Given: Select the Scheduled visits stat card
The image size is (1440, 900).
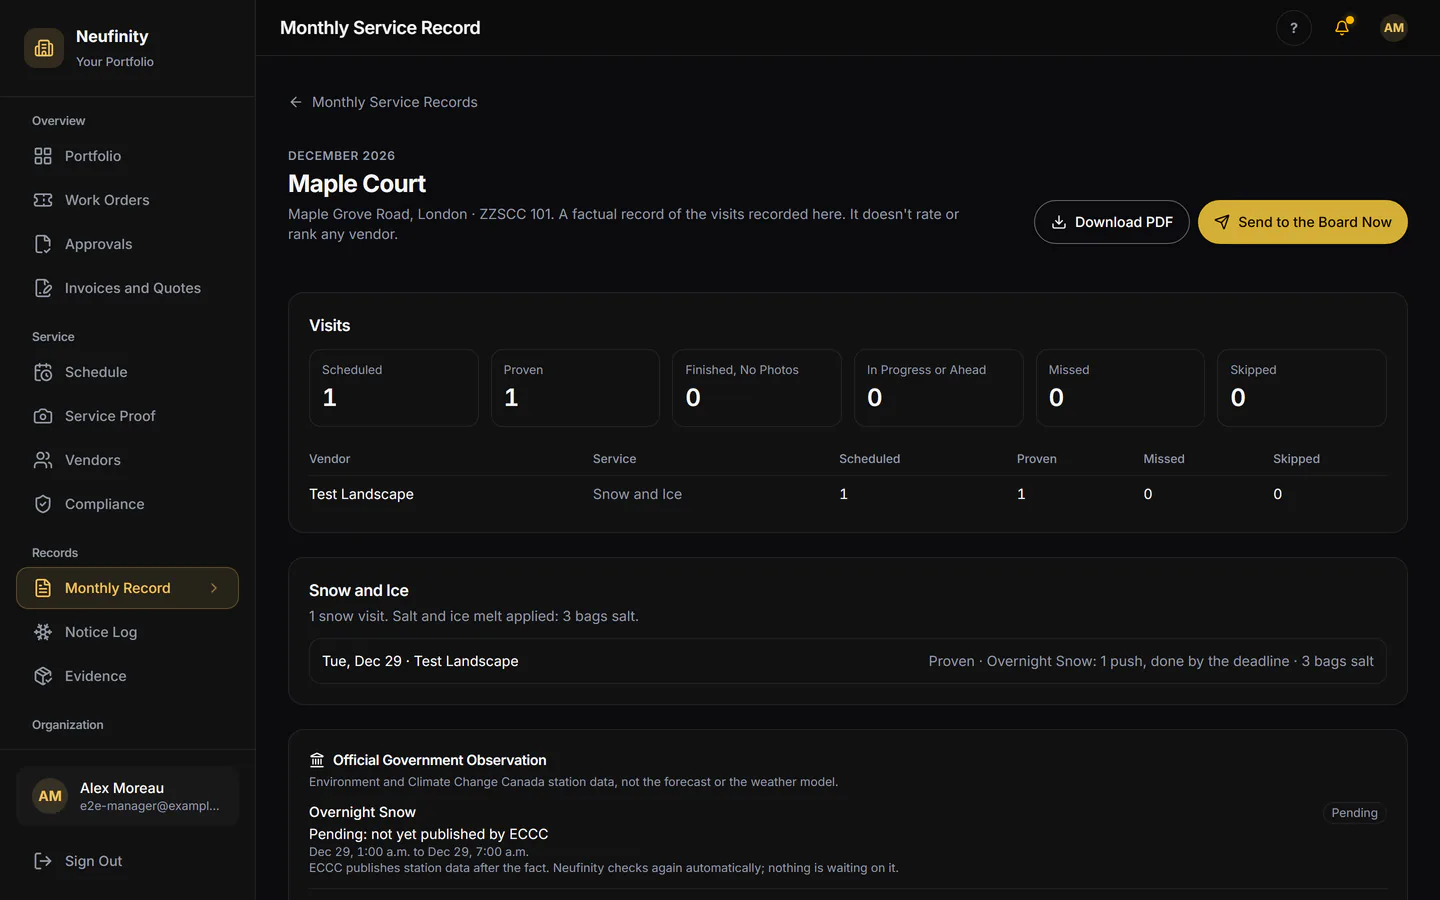Looking at the screenshot, I should [x=394, y=388].
